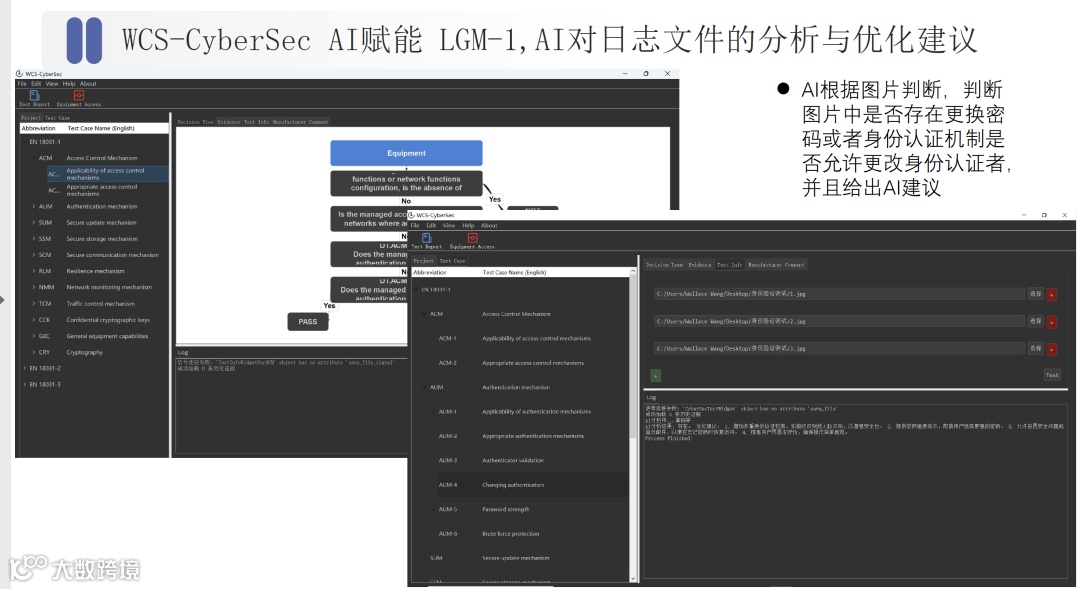Screen dimensions: 1080x589
Task: Expand SUM node in back window tree
Action: pos(34,223)
